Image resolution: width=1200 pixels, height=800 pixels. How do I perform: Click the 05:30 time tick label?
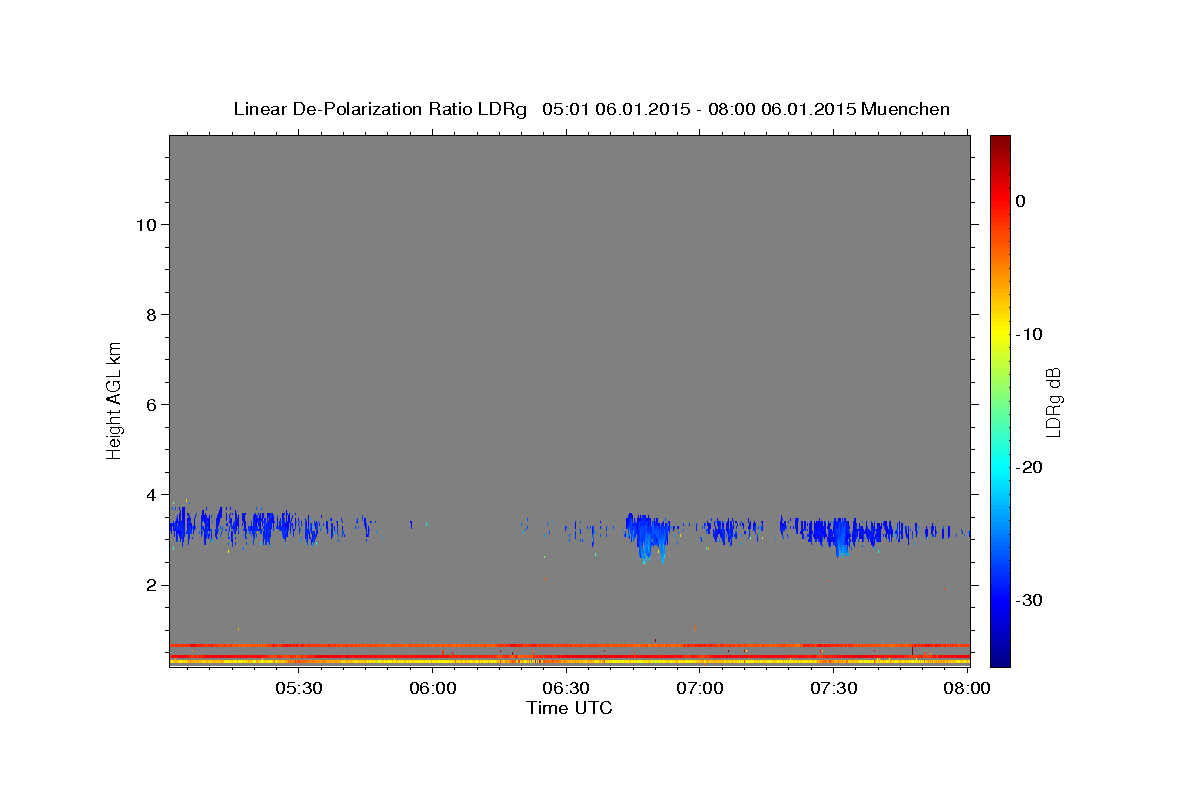[x=298, y=688]
